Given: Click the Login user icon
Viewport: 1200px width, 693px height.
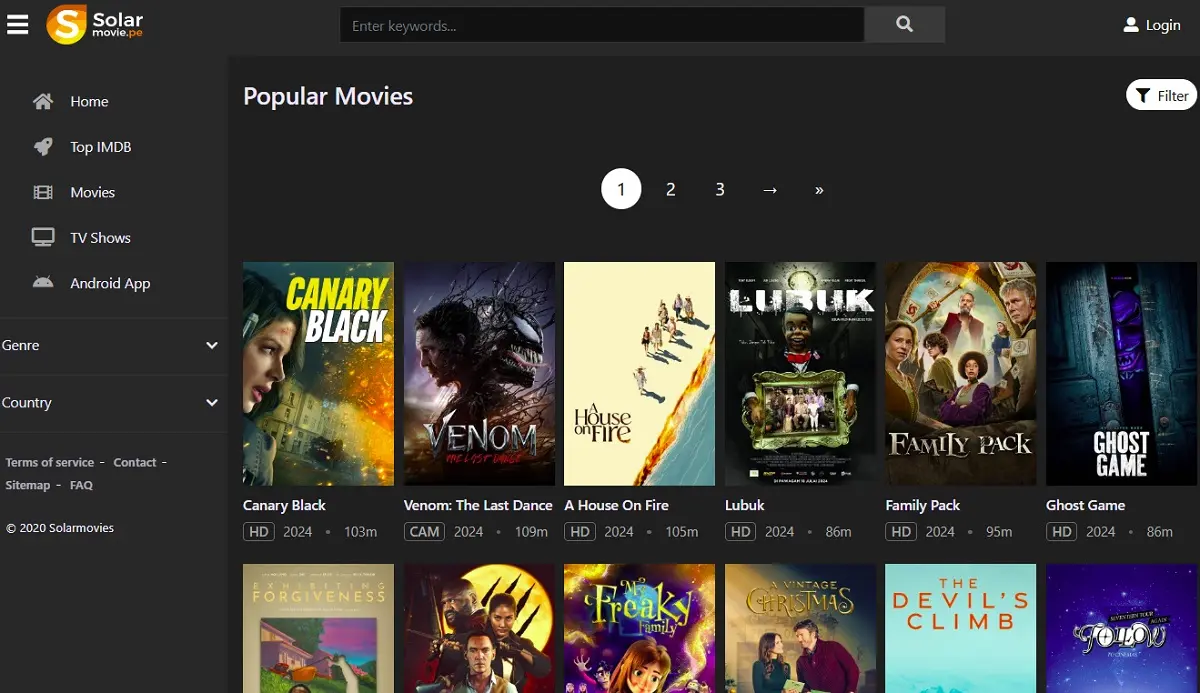Looking at the screenshot, I should pyautogui.click(x=1131, y=25).
